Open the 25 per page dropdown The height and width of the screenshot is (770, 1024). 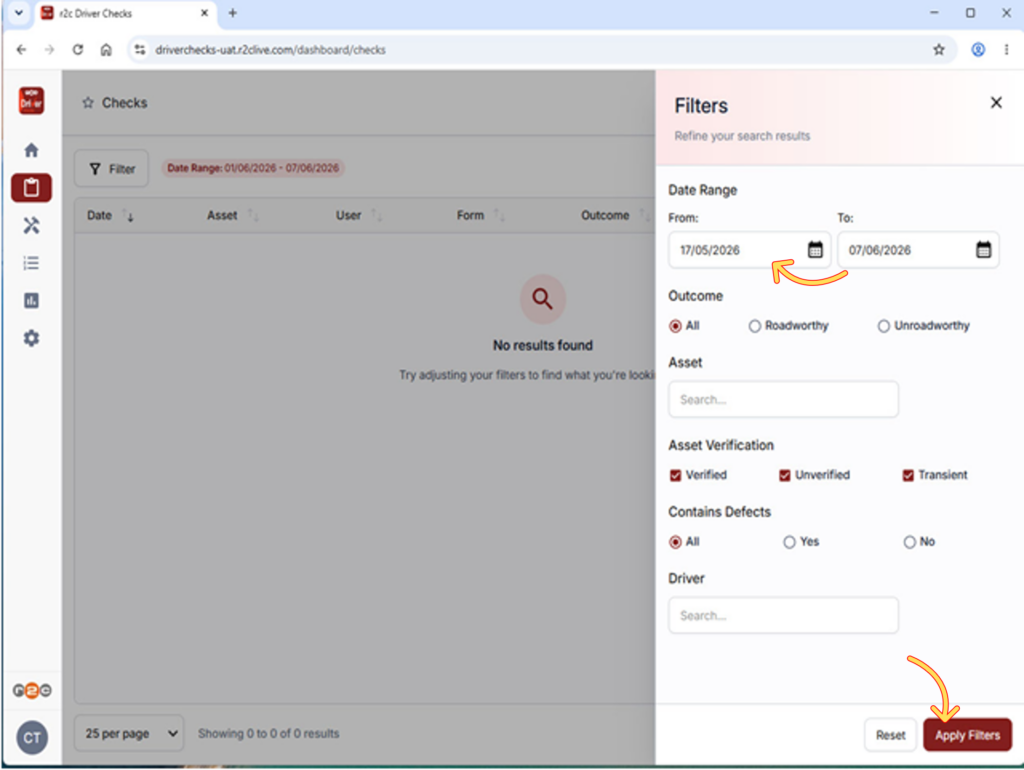point(129,733)
